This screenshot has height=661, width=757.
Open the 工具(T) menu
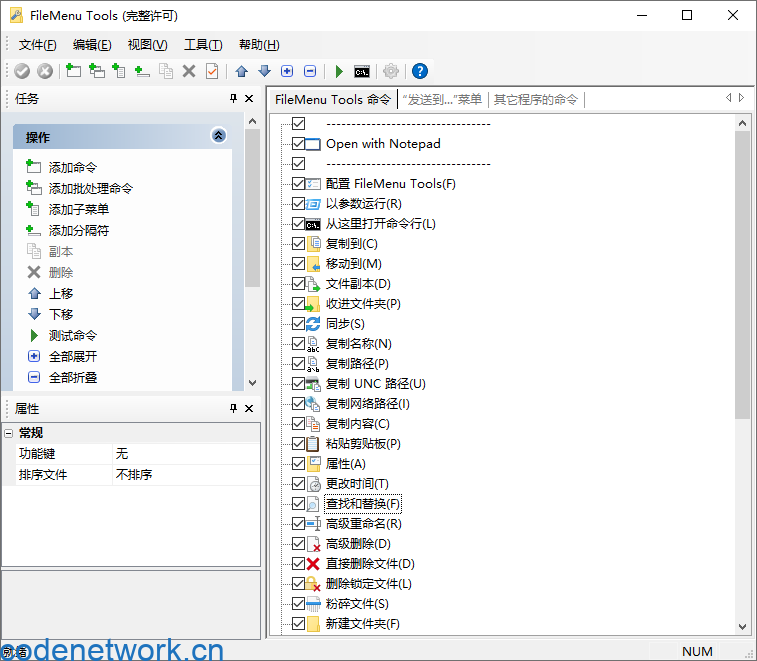tap(203, 45)
